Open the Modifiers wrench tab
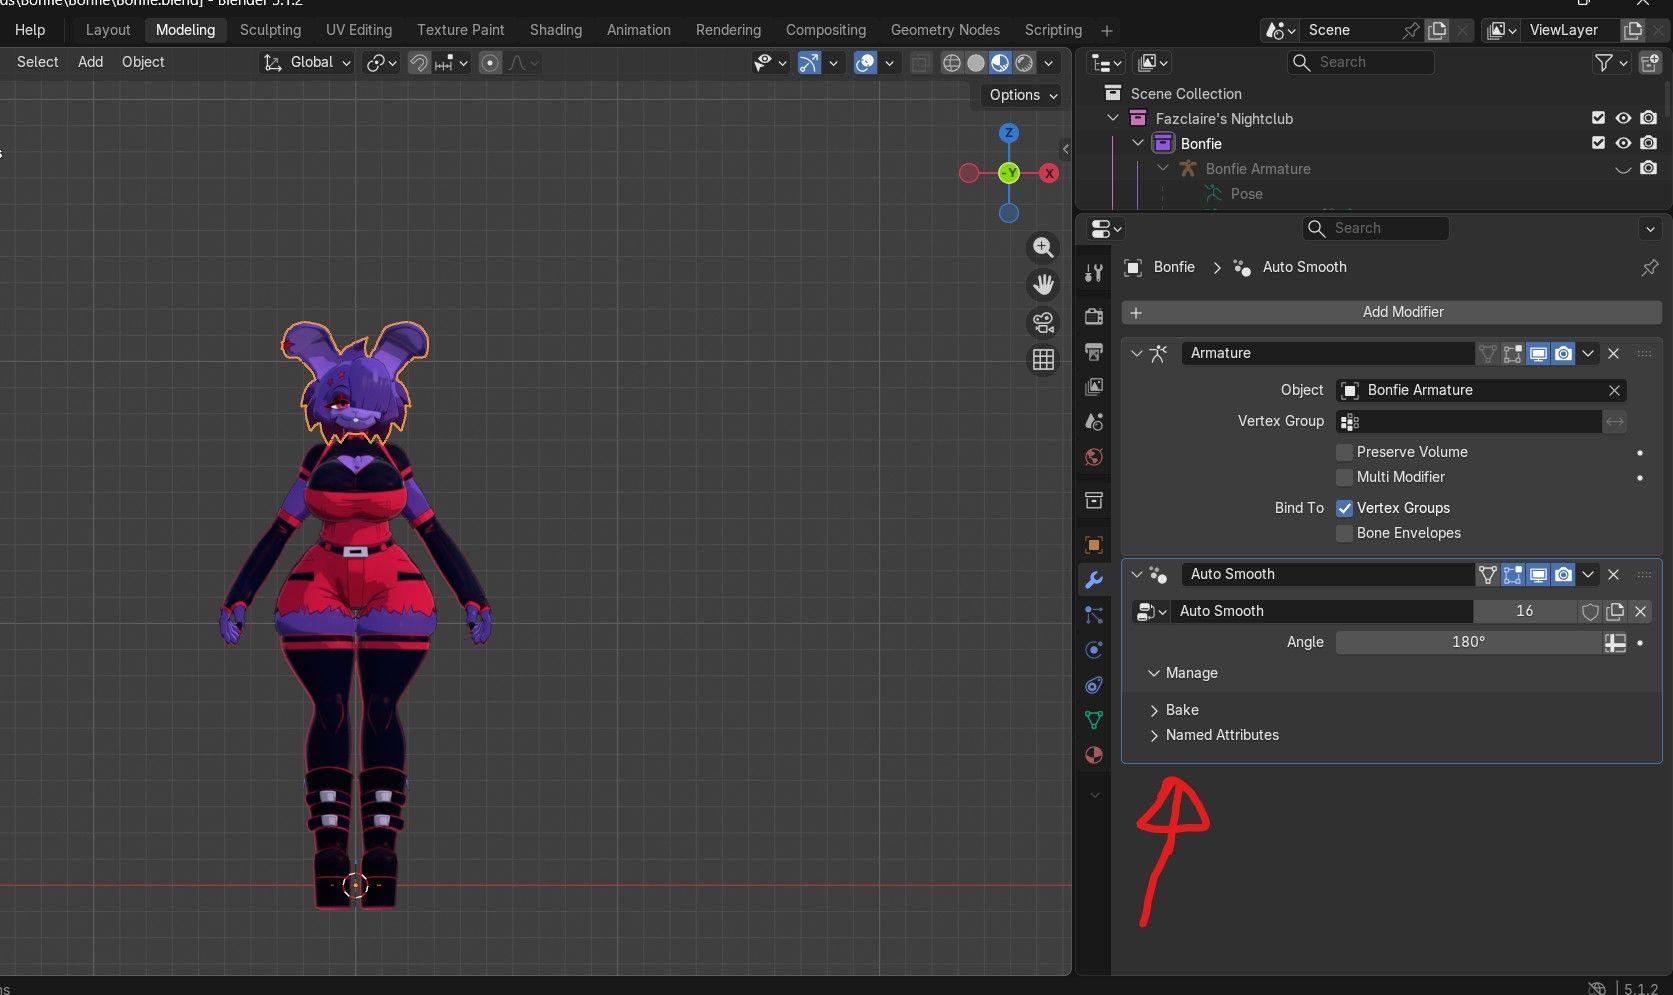Viewport: 1673px width, 995px height. pyautogui.click(x=1094, y=580)
